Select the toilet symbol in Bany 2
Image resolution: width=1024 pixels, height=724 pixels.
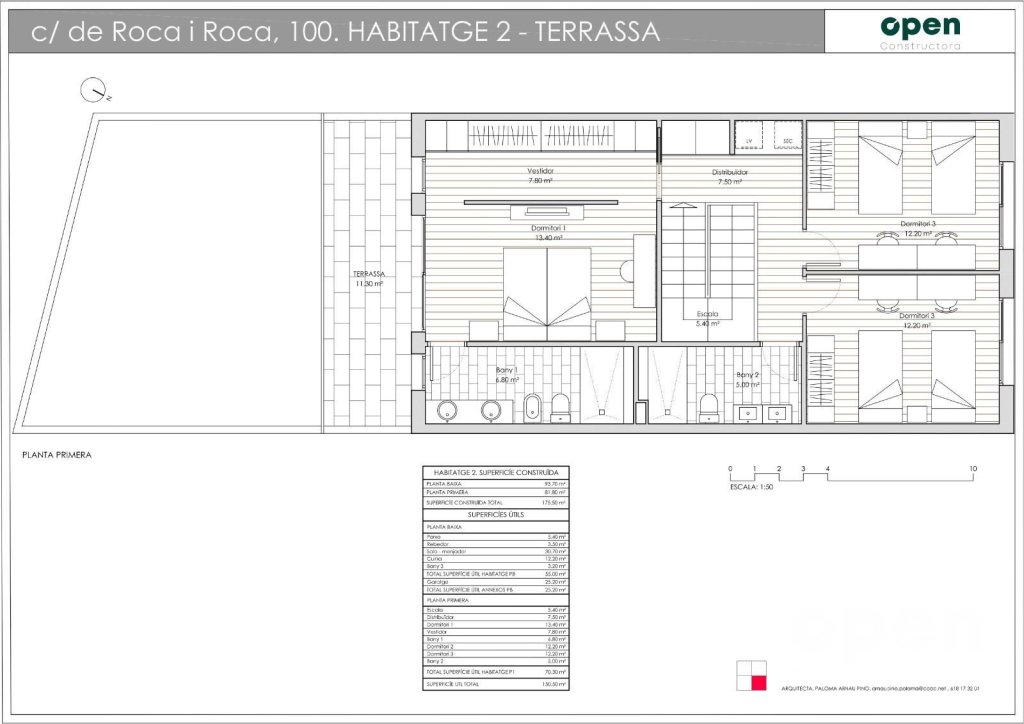point(709,406)
